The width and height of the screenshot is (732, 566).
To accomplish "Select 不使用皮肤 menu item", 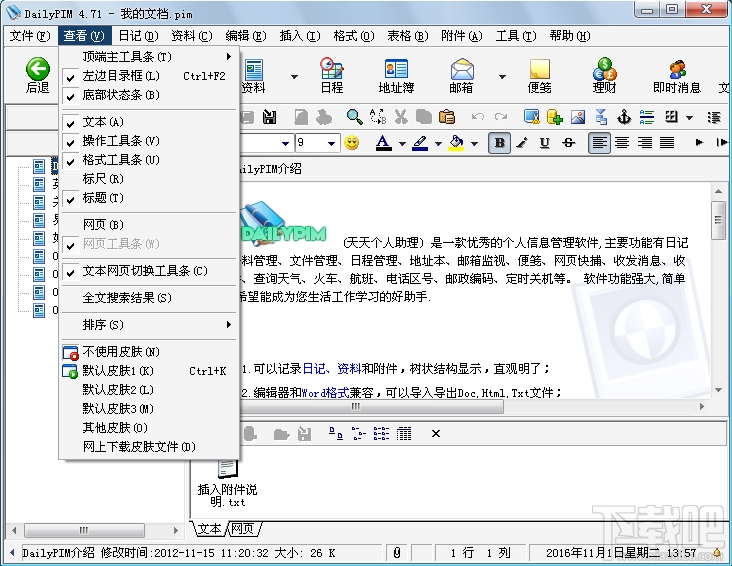I will [149, 352].
